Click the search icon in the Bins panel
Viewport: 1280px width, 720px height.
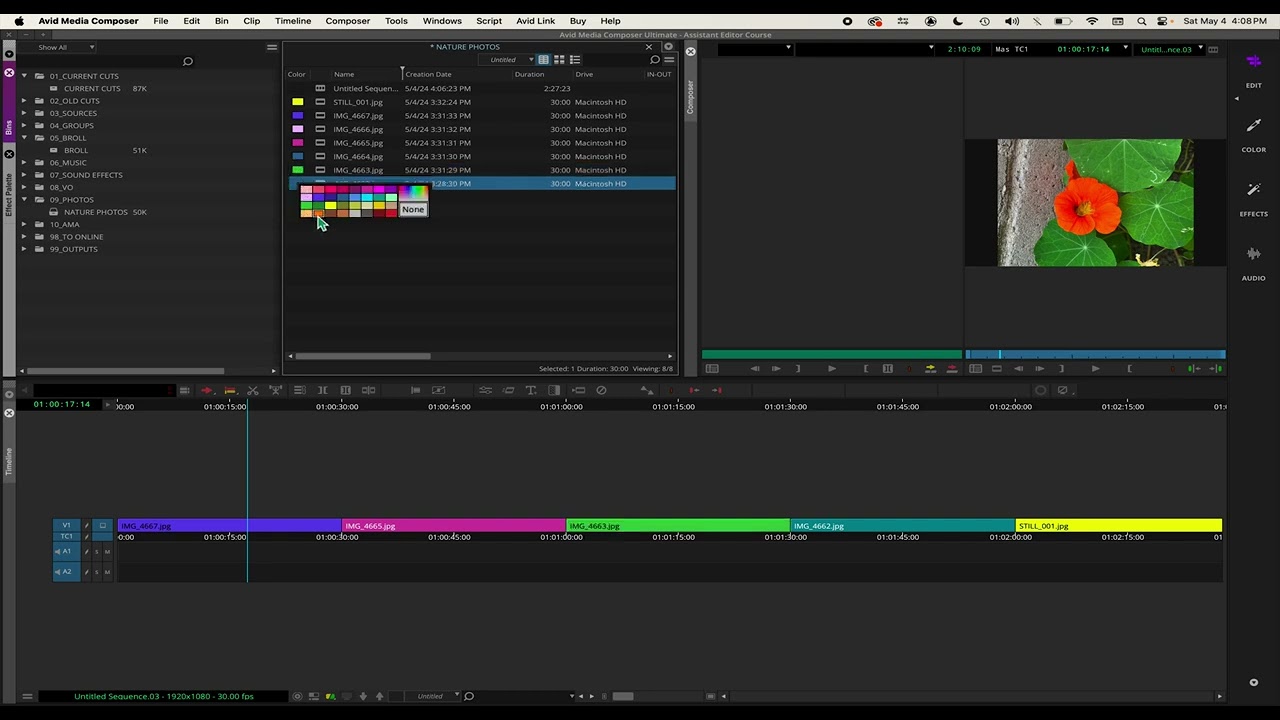tap(187, 62)
